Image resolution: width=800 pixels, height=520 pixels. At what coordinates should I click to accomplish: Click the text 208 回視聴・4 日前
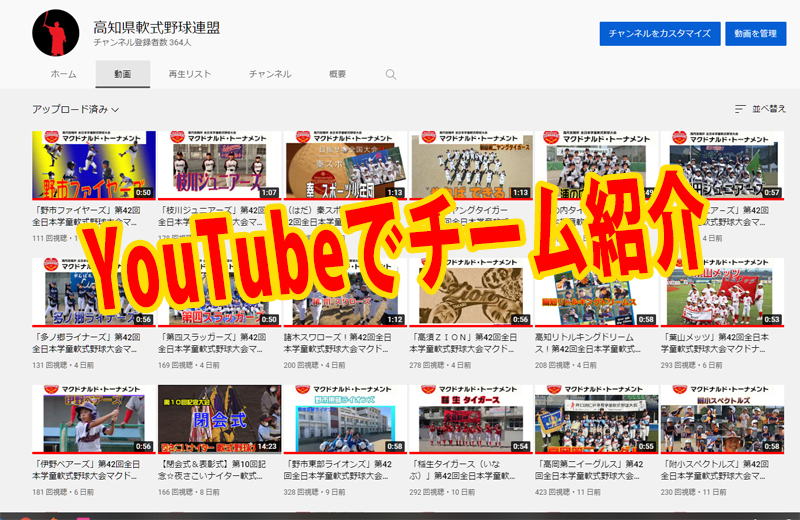click(565, 365)
